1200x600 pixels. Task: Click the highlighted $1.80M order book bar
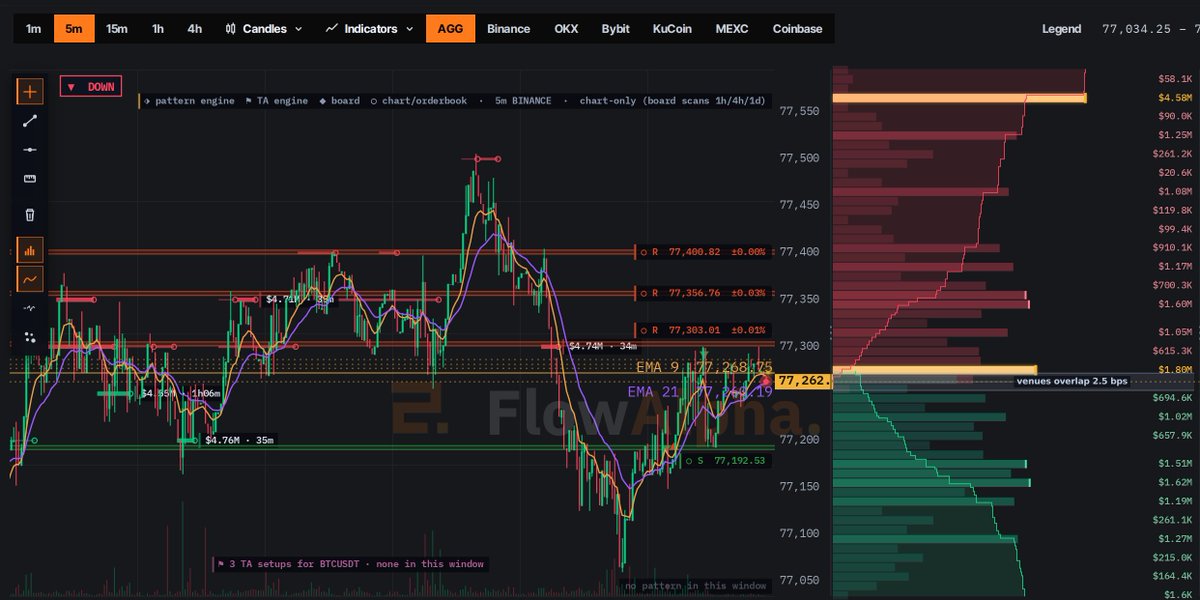click(934, 370)
